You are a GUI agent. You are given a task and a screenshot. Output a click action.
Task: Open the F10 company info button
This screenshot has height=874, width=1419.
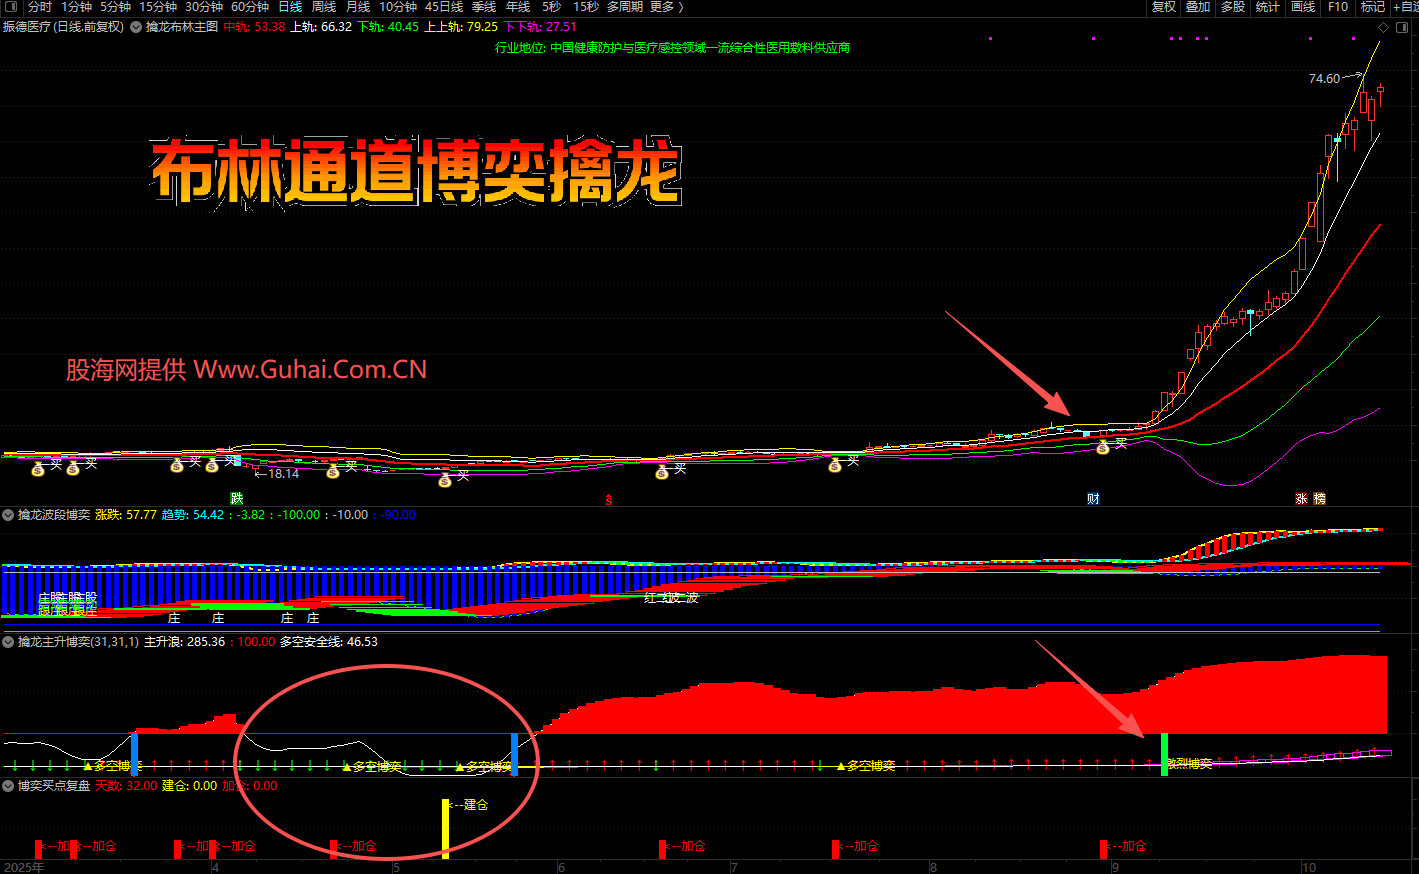[1338, 7]
